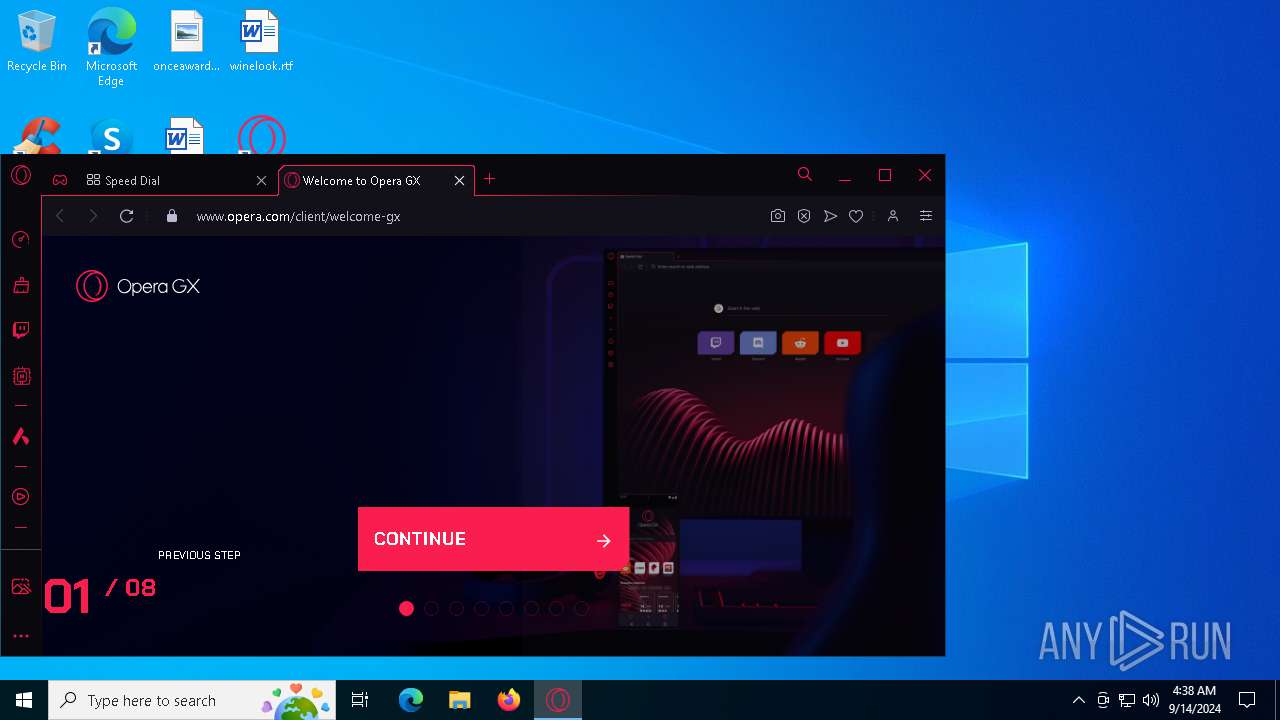Click the 01 / 08 step counter
This screenshot has height=720, width=1280.
tap(100, 594)
